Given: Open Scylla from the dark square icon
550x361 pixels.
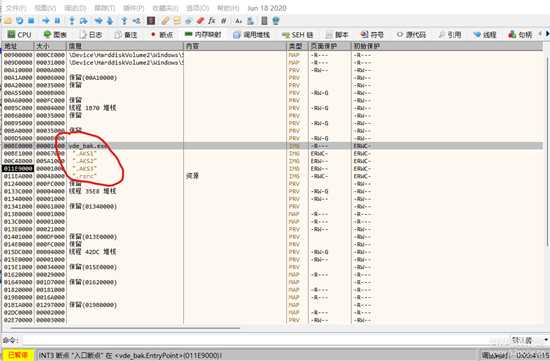Looking at the screenshot, I should click(x=151, y=21).
